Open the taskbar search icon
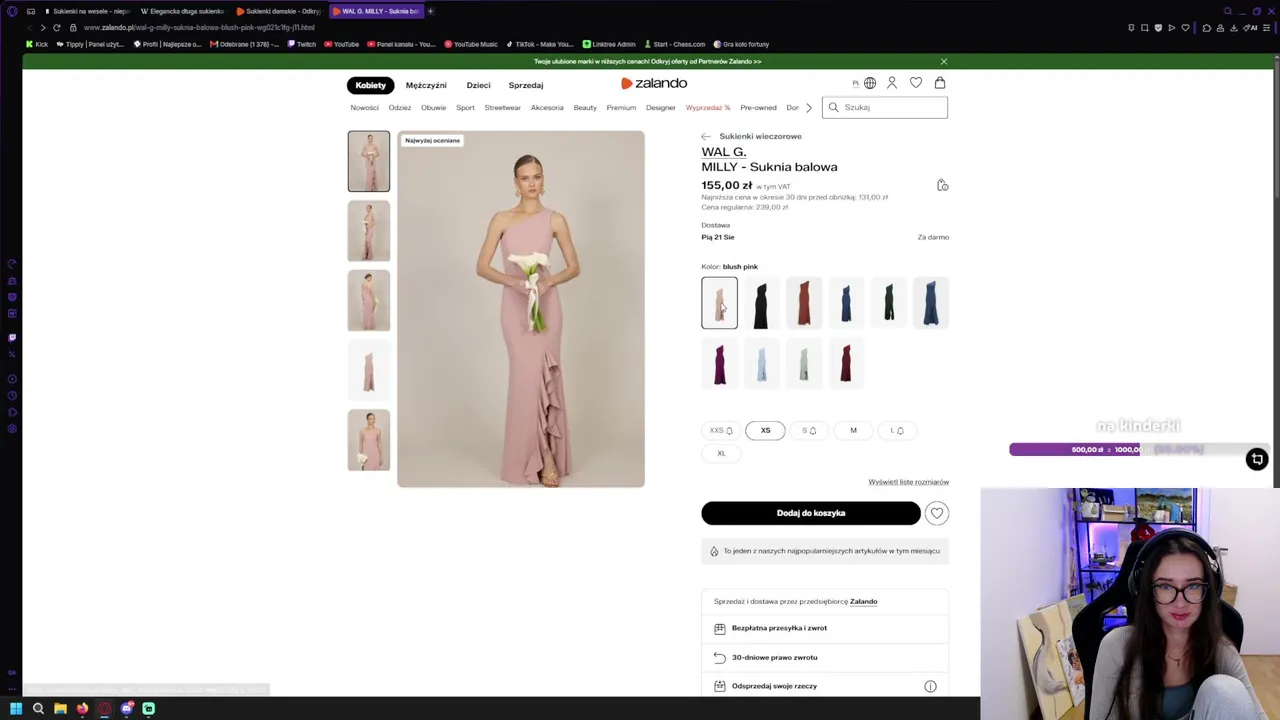 pos(38,708)
